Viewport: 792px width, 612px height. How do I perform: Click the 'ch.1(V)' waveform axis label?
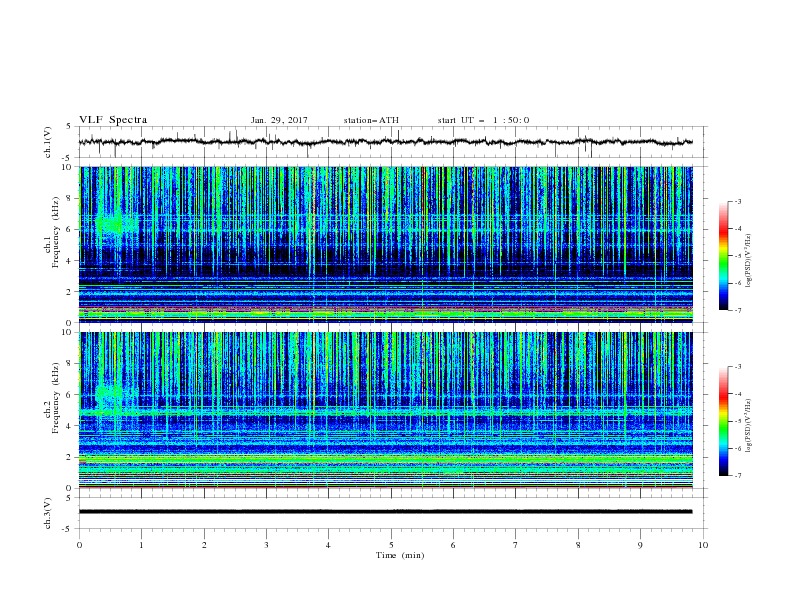tap(48, 142)
